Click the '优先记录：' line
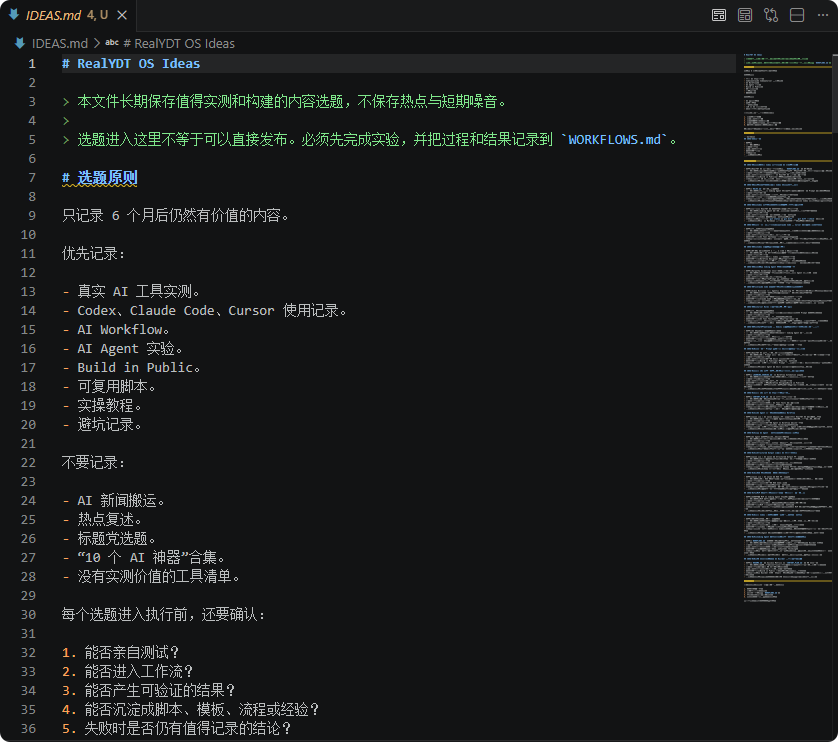The width and height of the screenshot is (838, 742). (94, 253)
